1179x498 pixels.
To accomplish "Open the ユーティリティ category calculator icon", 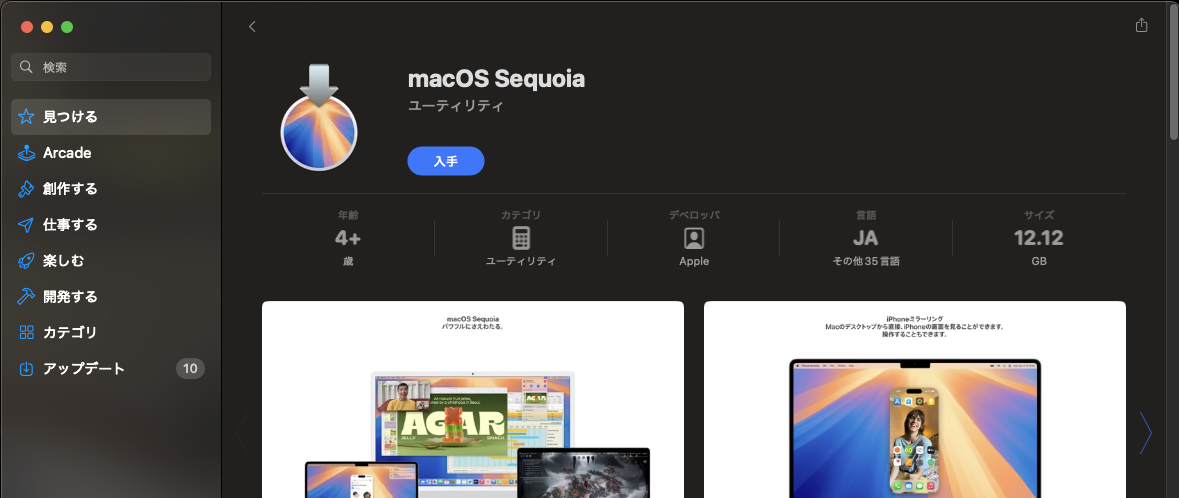I will click(x=521, y=238).
